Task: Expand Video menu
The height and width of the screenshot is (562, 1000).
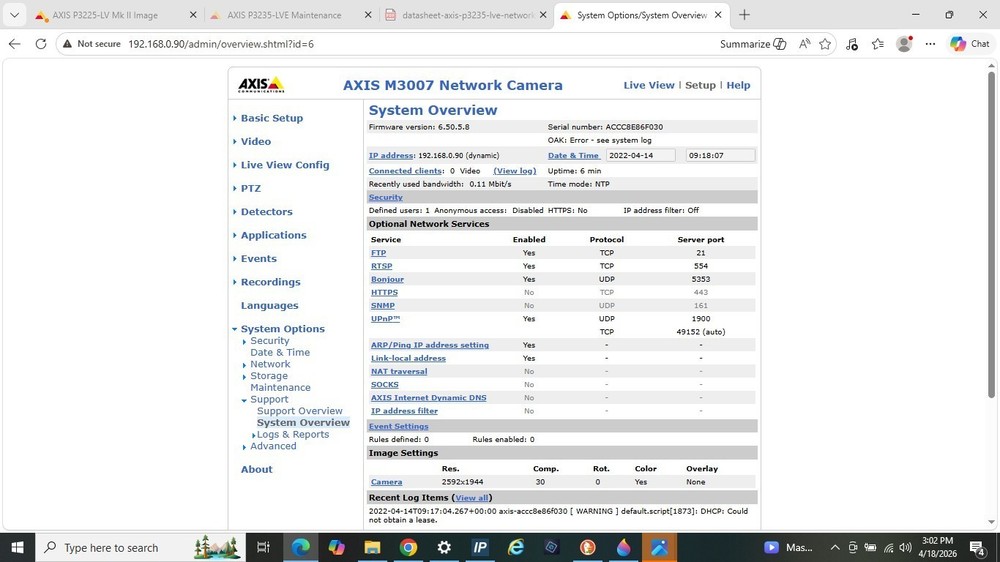Action: [x=256, y=142]
